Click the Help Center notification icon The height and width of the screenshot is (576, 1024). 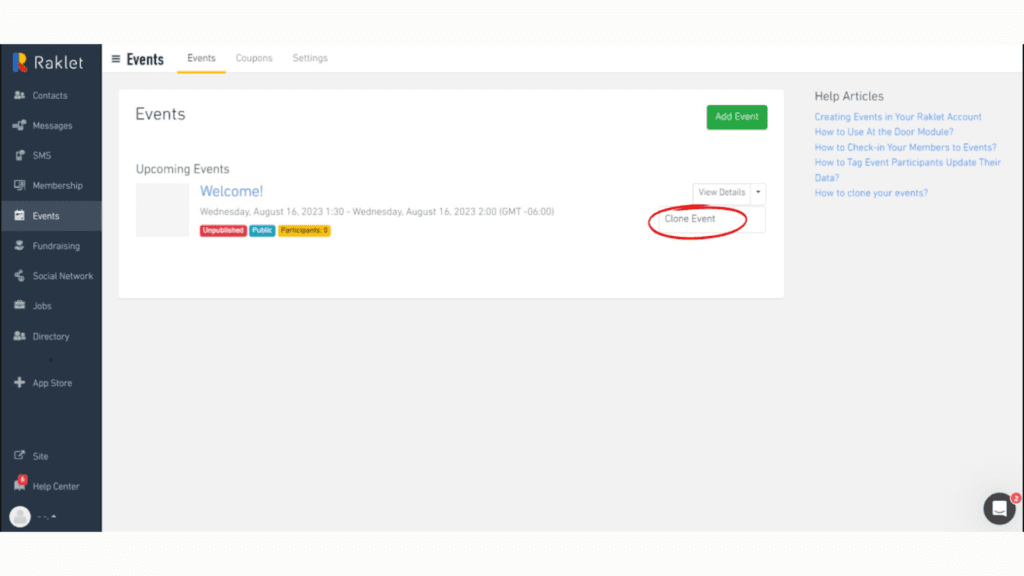coord(20,485)
